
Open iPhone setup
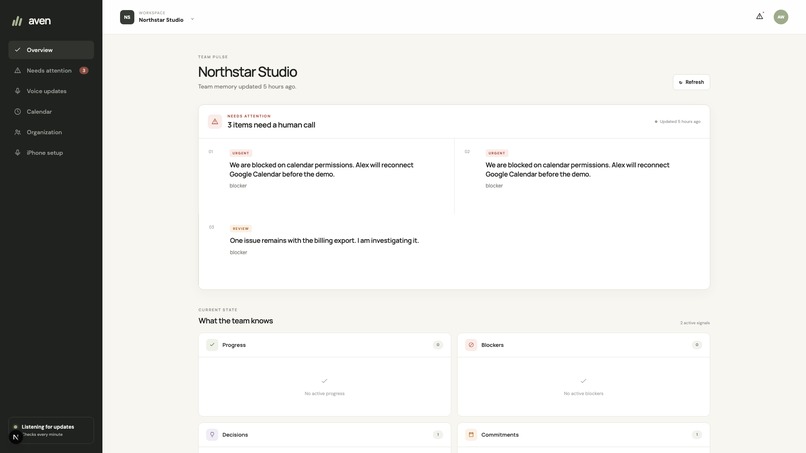click(x=51, y=153)
